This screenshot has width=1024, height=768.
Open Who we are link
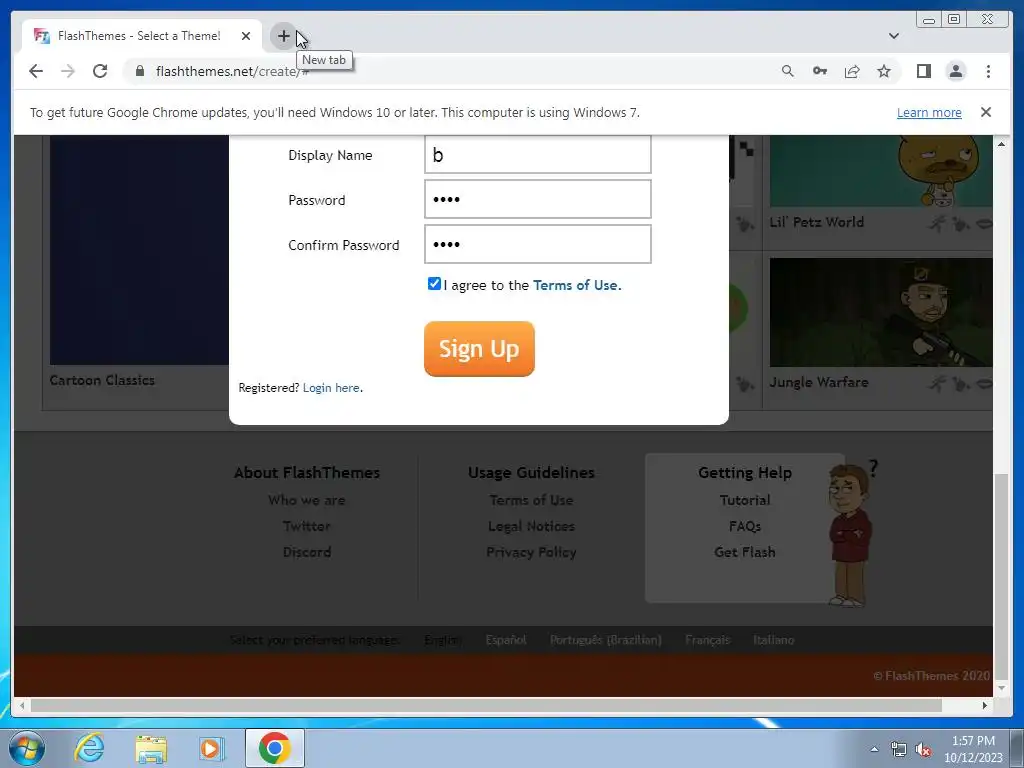click(306, 500)
